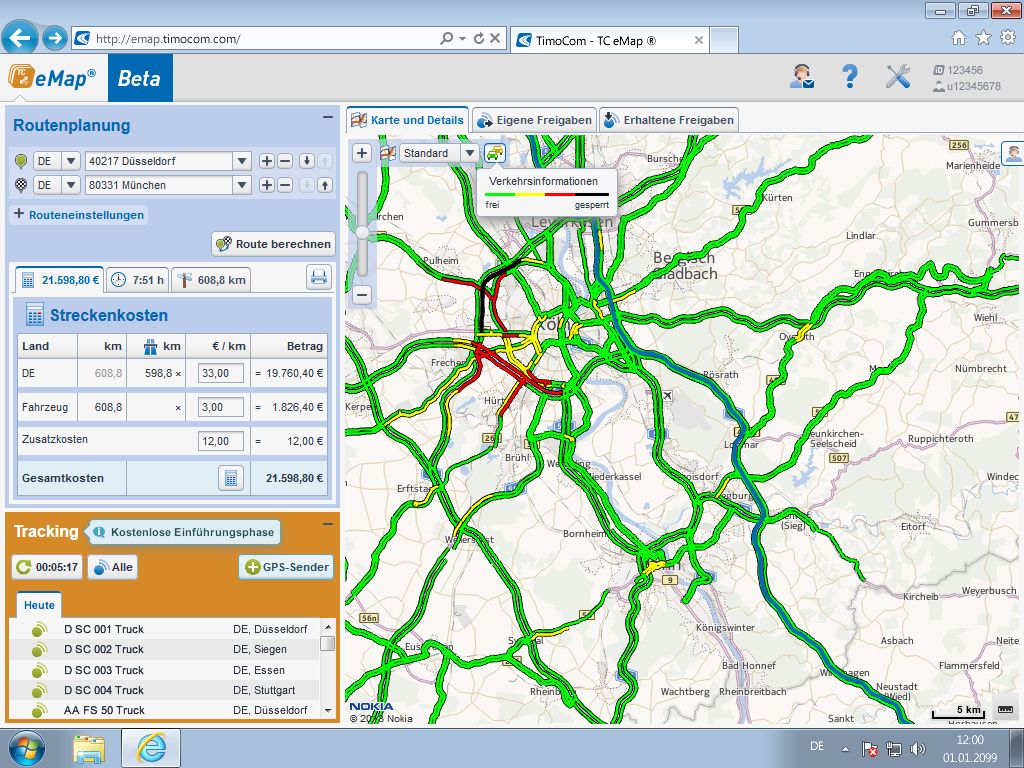Click the Zusatzkosten input field
The image size is (1024, 768).
(x=221, y=441)
